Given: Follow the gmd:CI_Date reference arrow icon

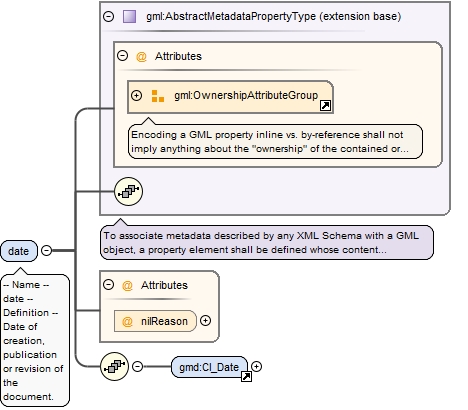Looking at the screenshot, I should (x=246, y=377).
